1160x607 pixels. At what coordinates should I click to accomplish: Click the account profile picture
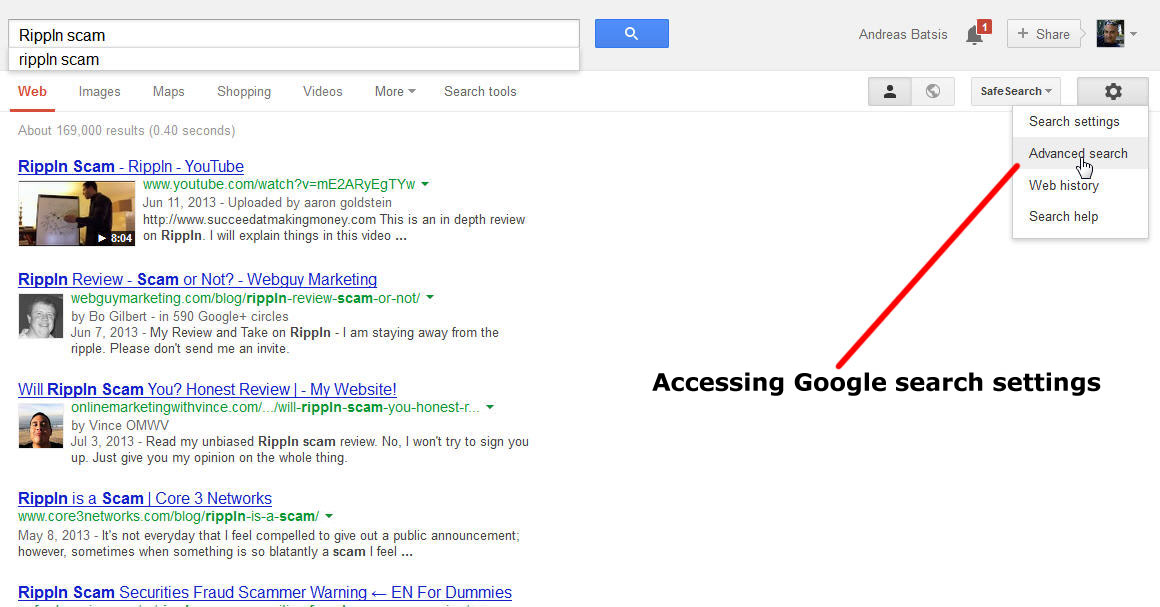1110,33
